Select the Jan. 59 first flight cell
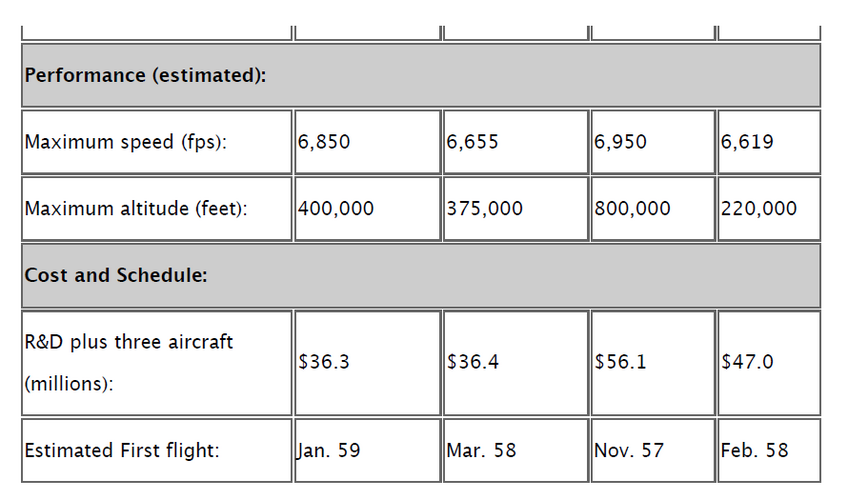The height and width of the screenshot is (500, 848). click(367, 450)
